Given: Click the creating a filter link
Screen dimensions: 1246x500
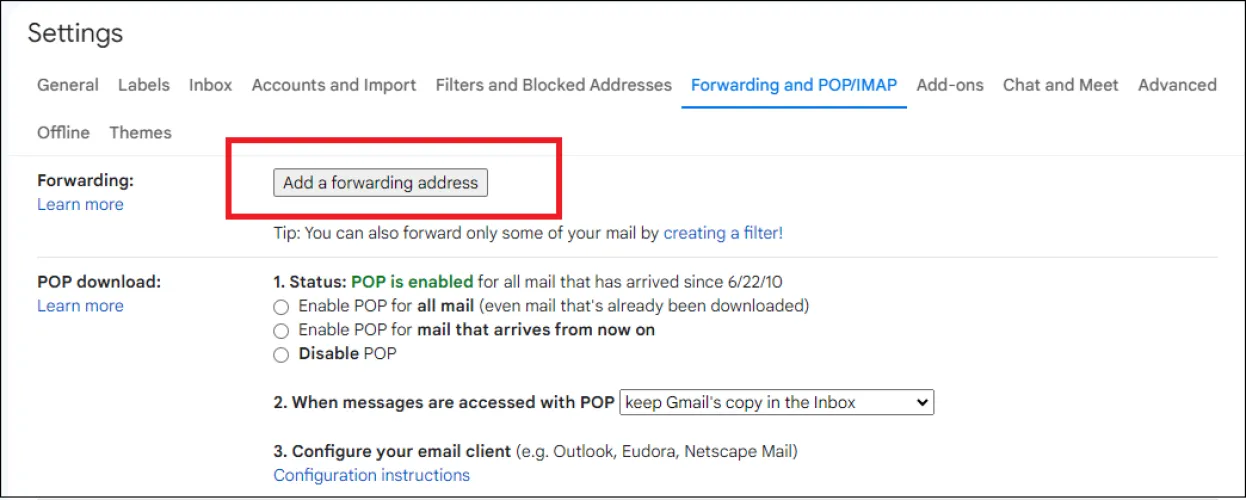Looking at the screenshot, I should click(723, 233).
